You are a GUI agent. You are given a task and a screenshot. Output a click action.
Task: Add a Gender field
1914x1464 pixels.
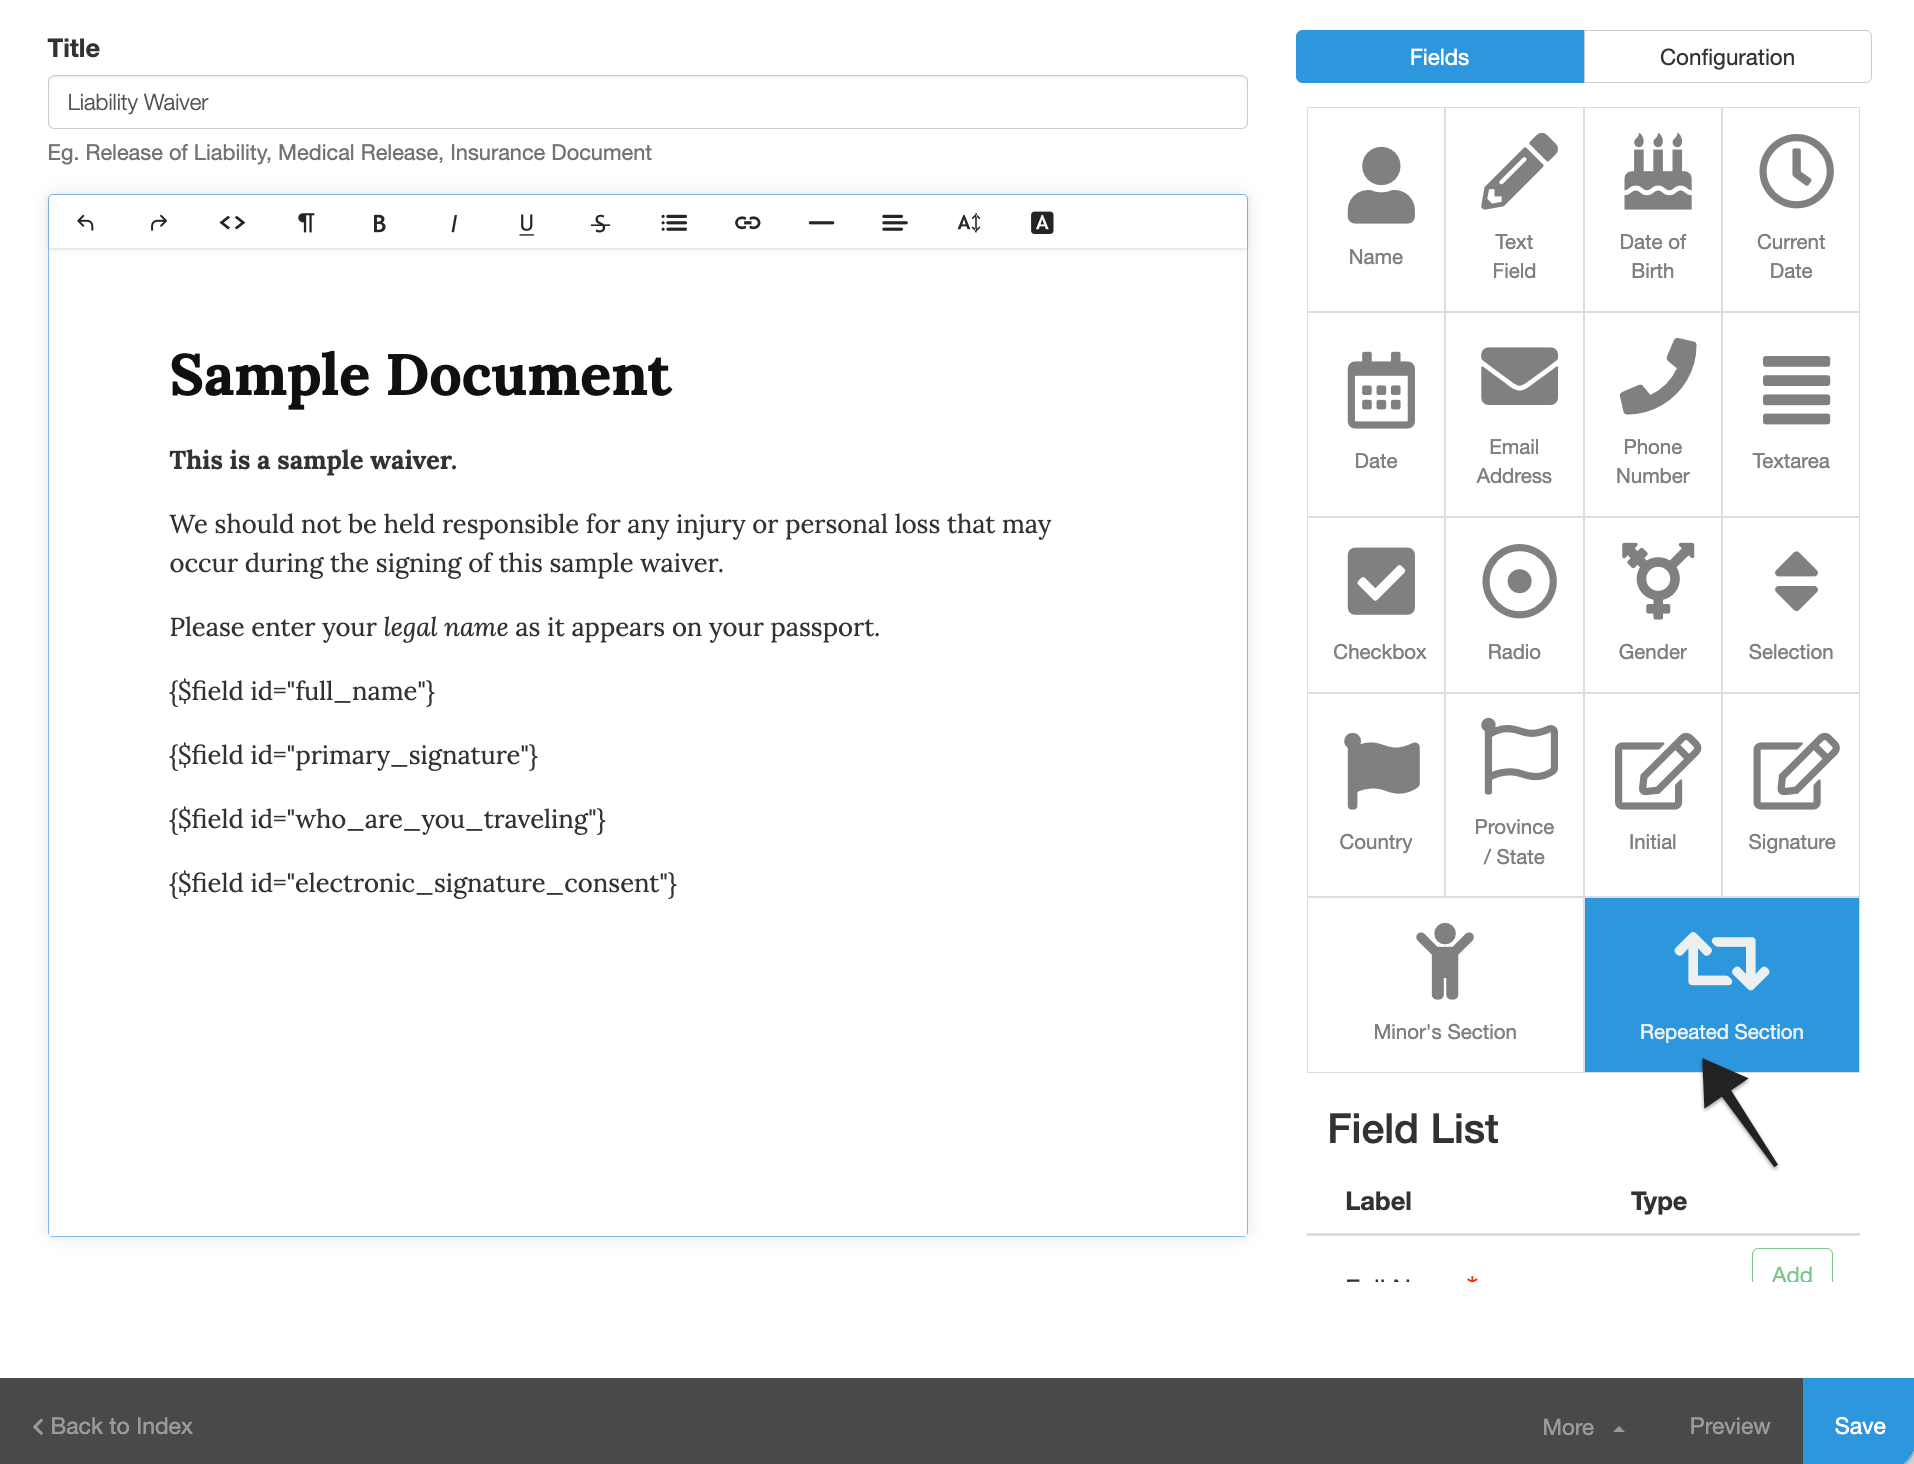click(1653, 605)
